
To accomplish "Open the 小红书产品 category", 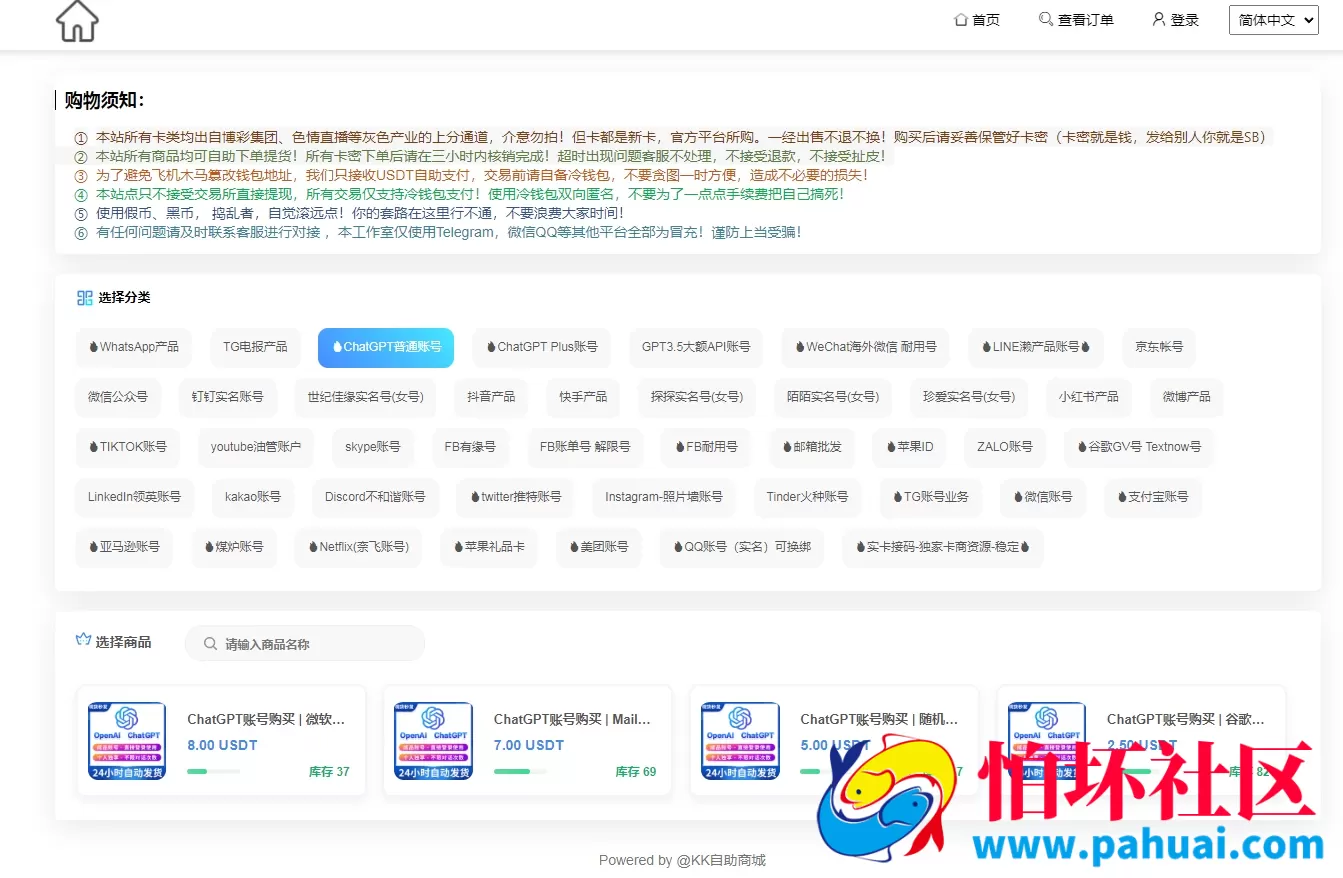I will click(1089, 397).
